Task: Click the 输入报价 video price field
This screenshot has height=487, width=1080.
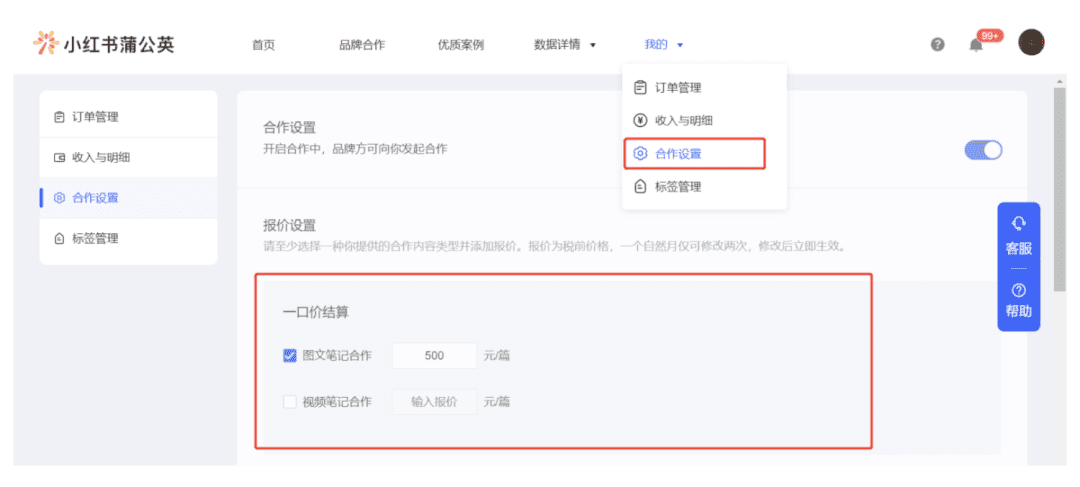Action: (x=435, y=402)
